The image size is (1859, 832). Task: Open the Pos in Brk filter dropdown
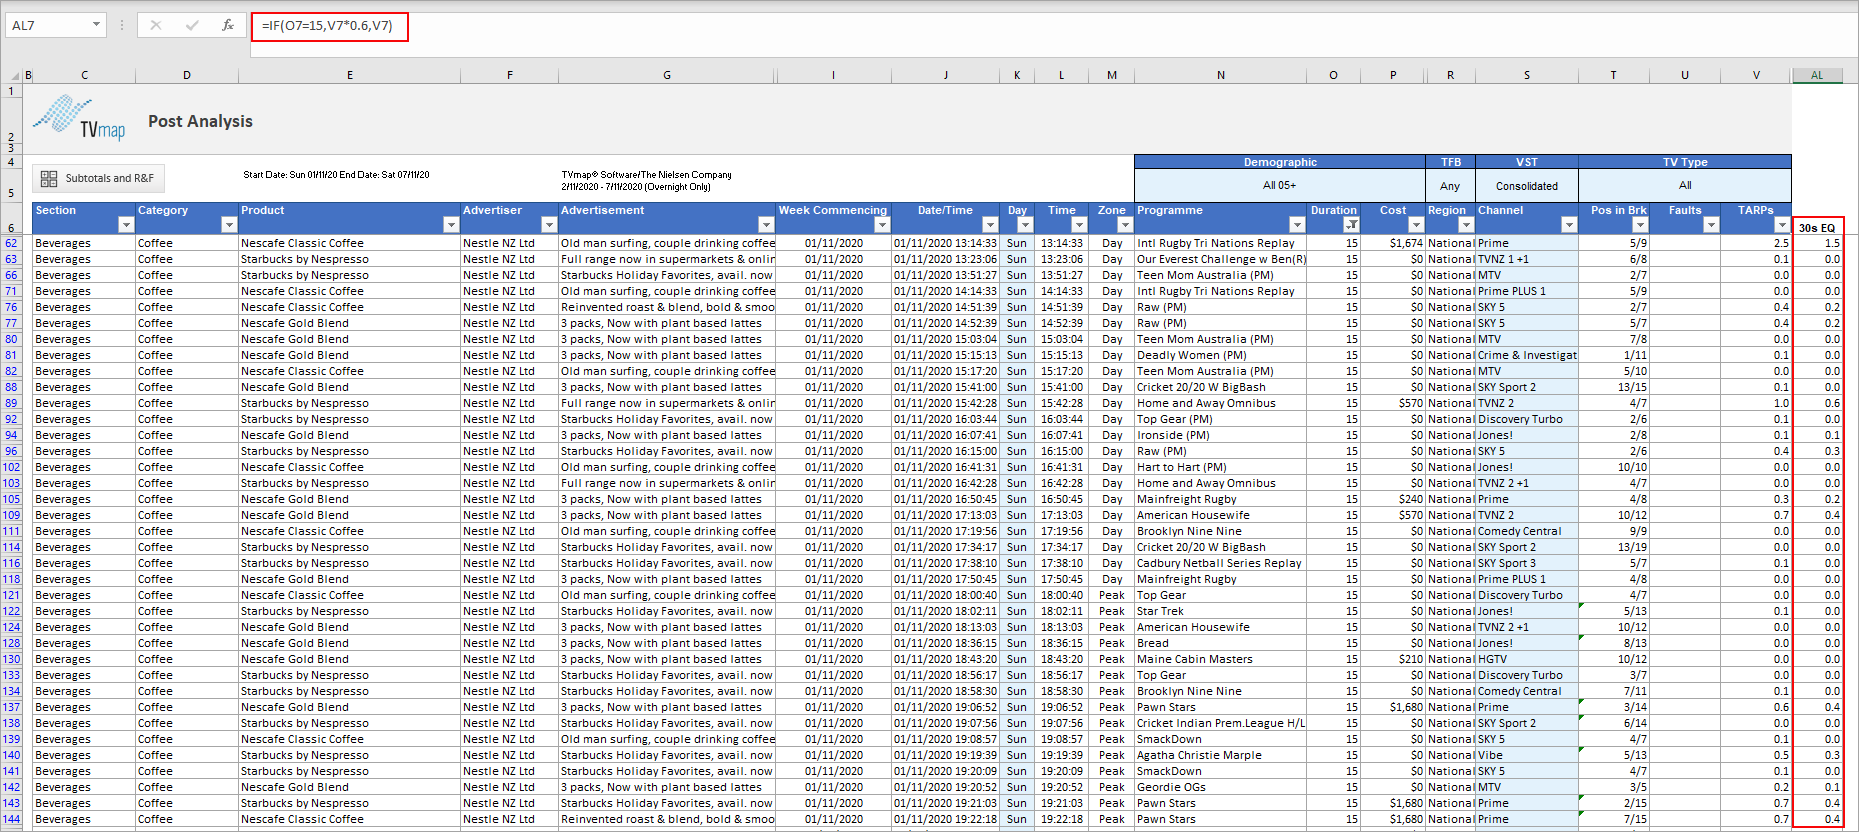tap(1640, 225)
